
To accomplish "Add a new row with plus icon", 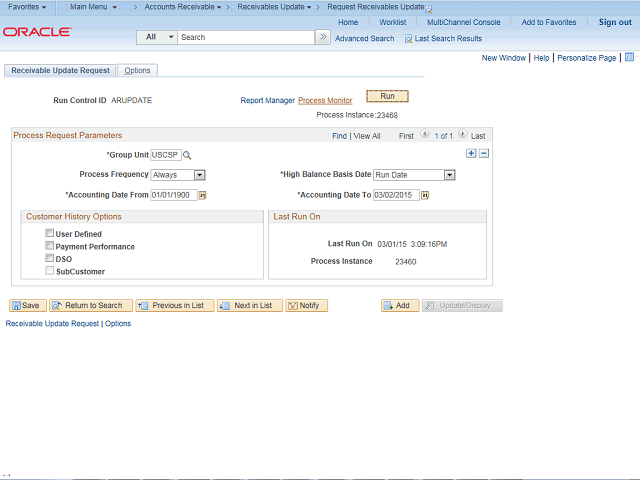I will point(471,153).
